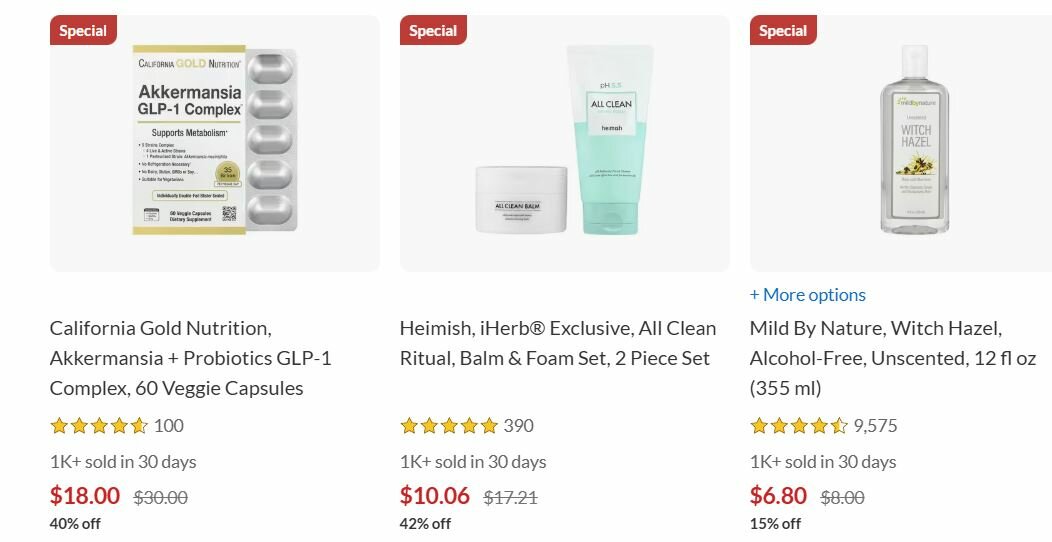The width and height of the screenshot is (1052, 542).
Task: Click the $6.80 sale price
Action: 778,496
